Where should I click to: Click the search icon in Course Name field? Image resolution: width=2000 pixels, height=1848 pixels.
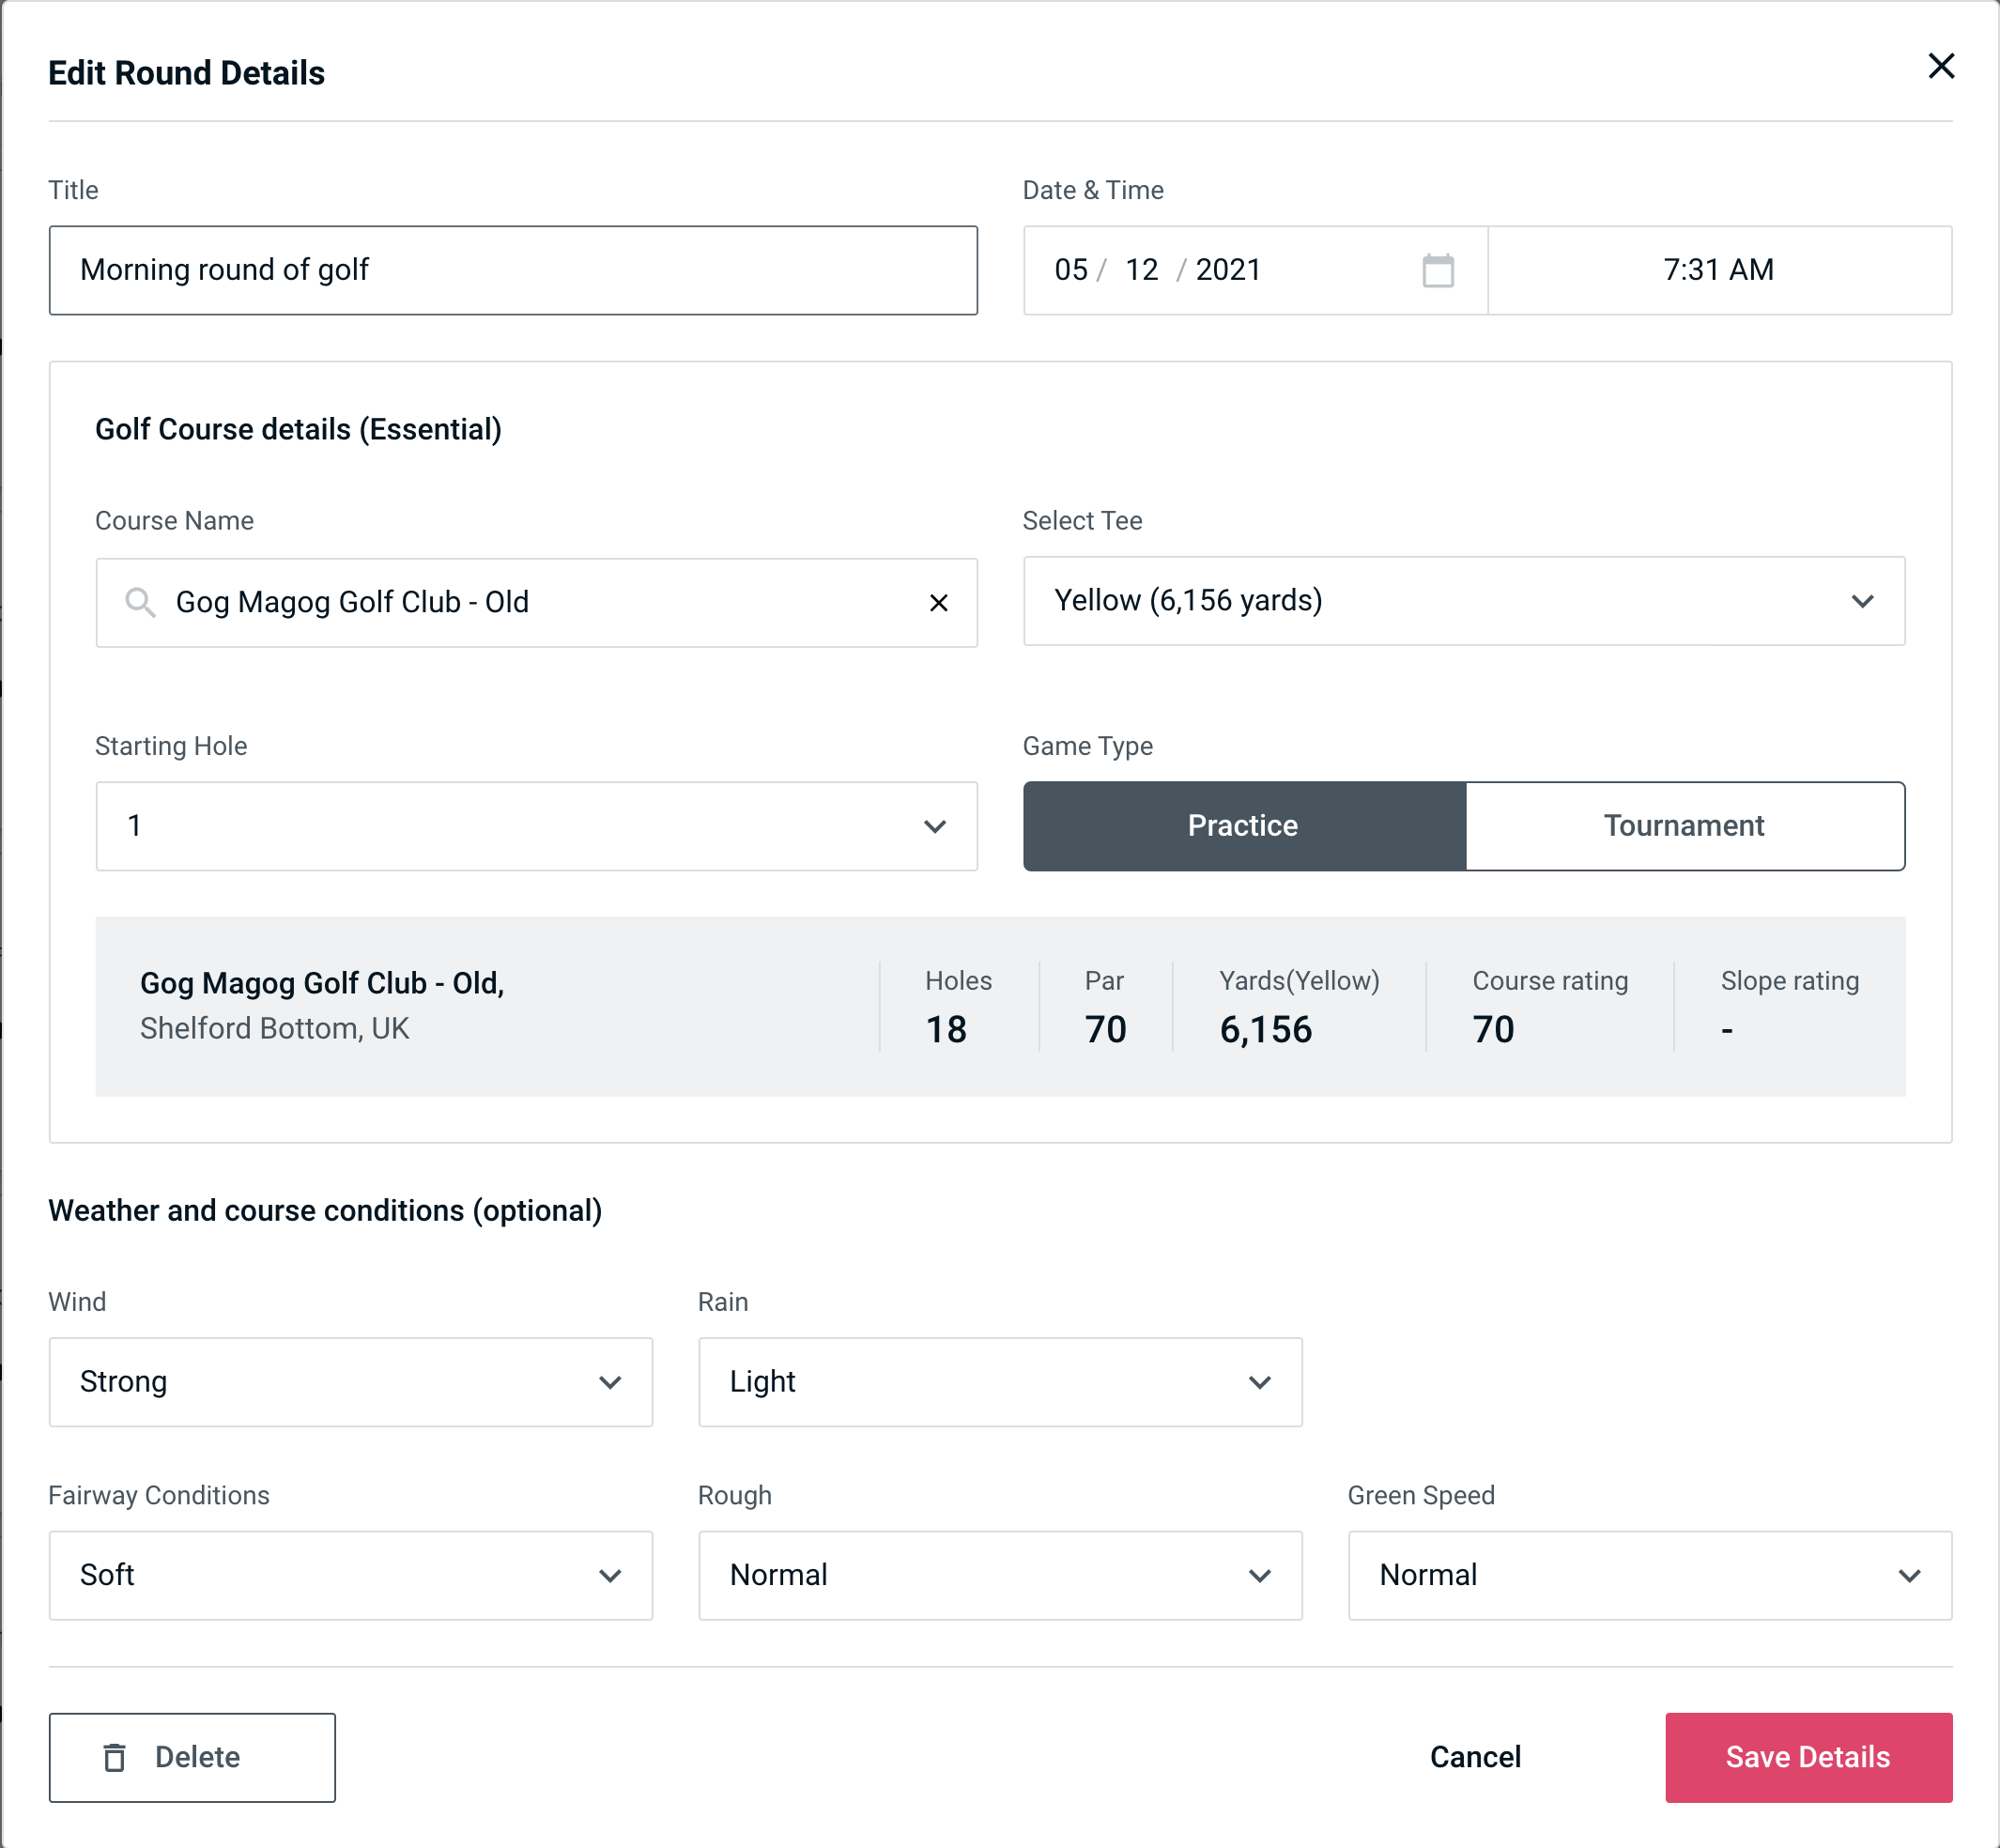pyautogui.click(x=139, y=603)
